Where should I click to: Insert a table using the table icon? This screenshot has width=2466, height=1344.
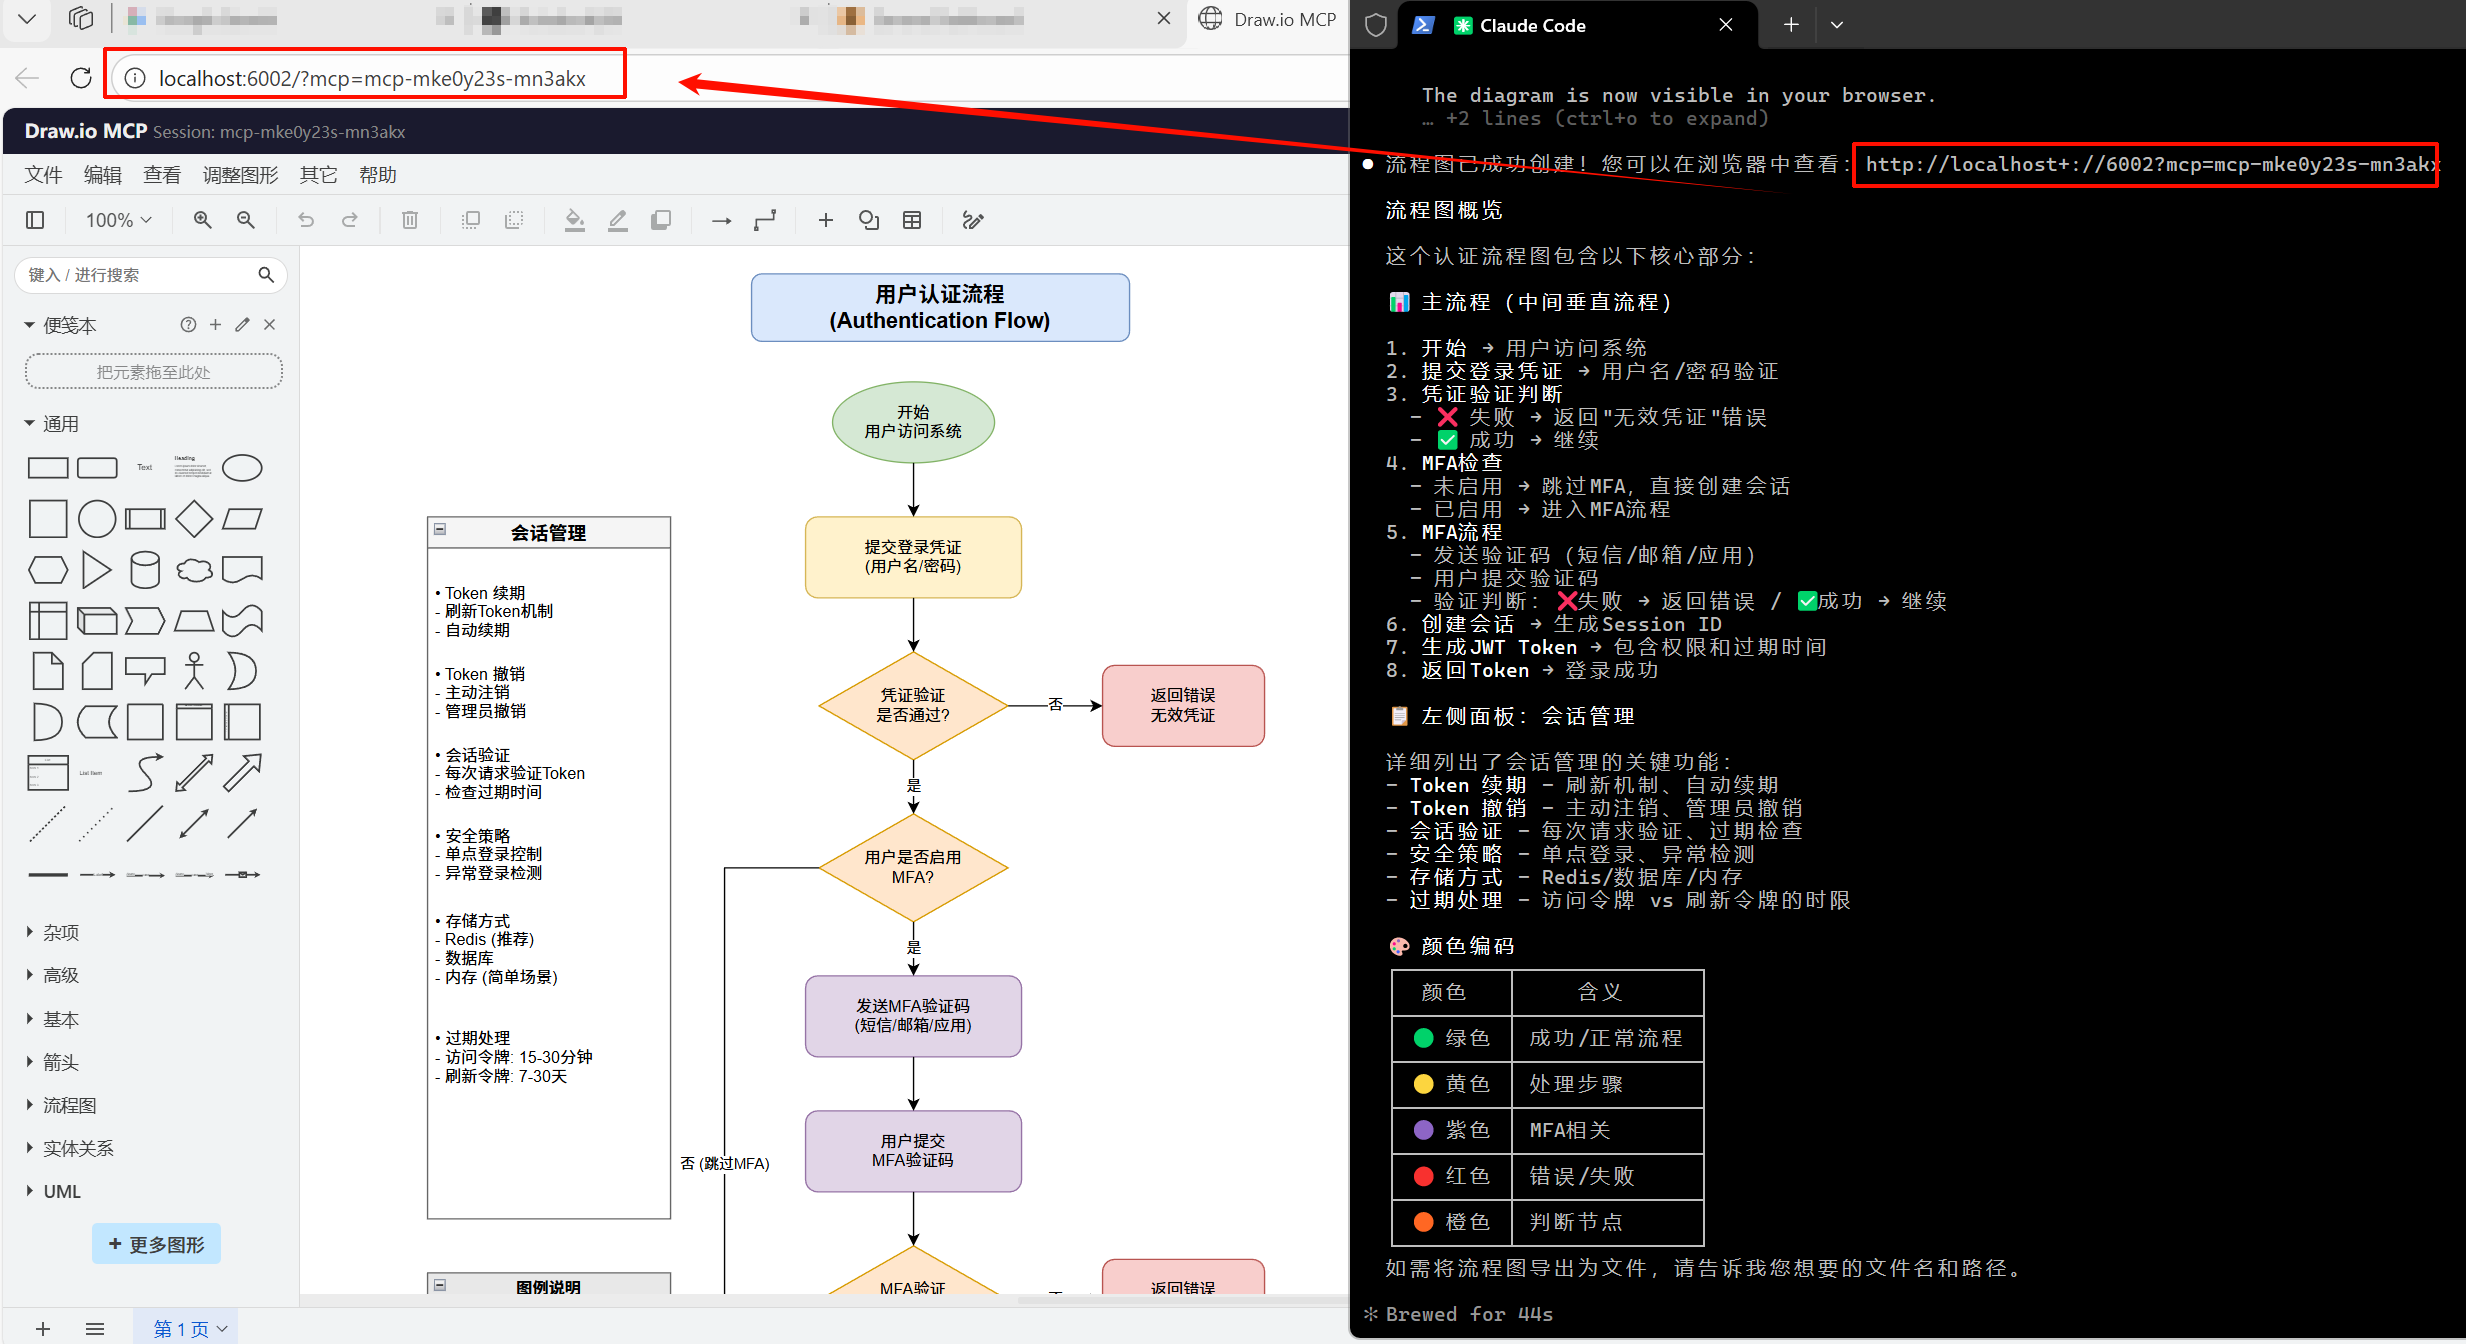coord(911,220)
